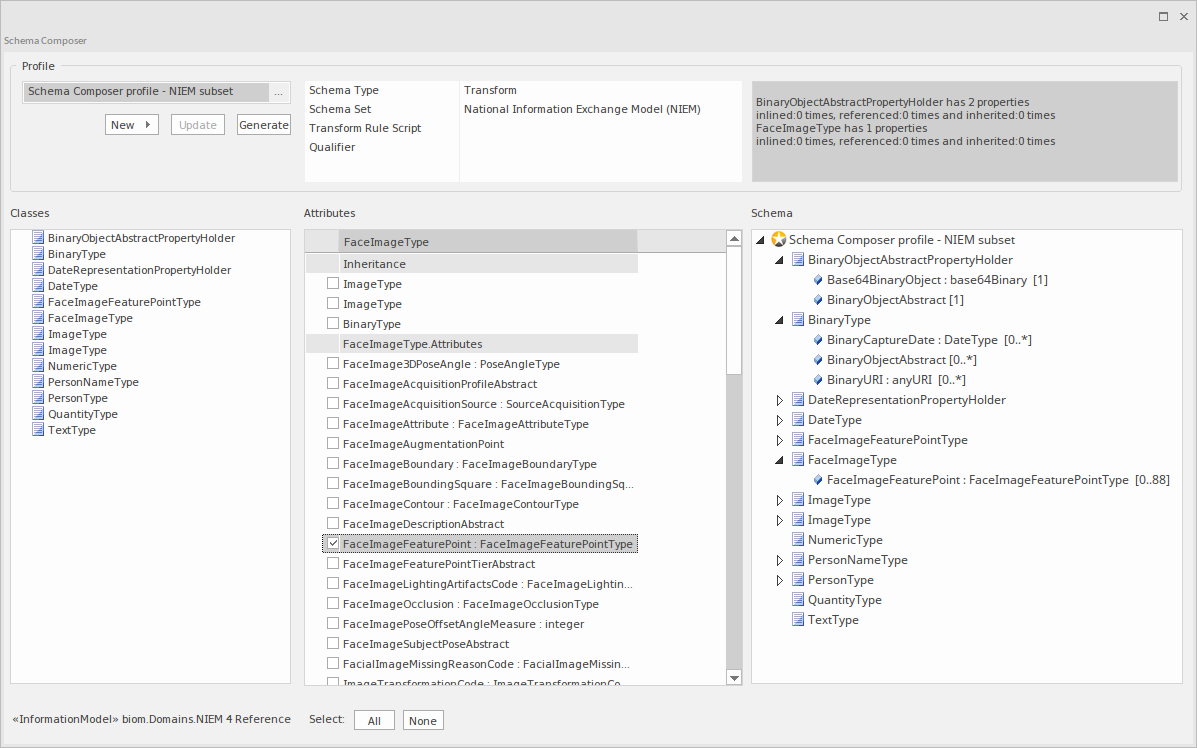Check the BinaryType inheritance checkbox
1197x748 pixels.
click(x=333, y=324)
